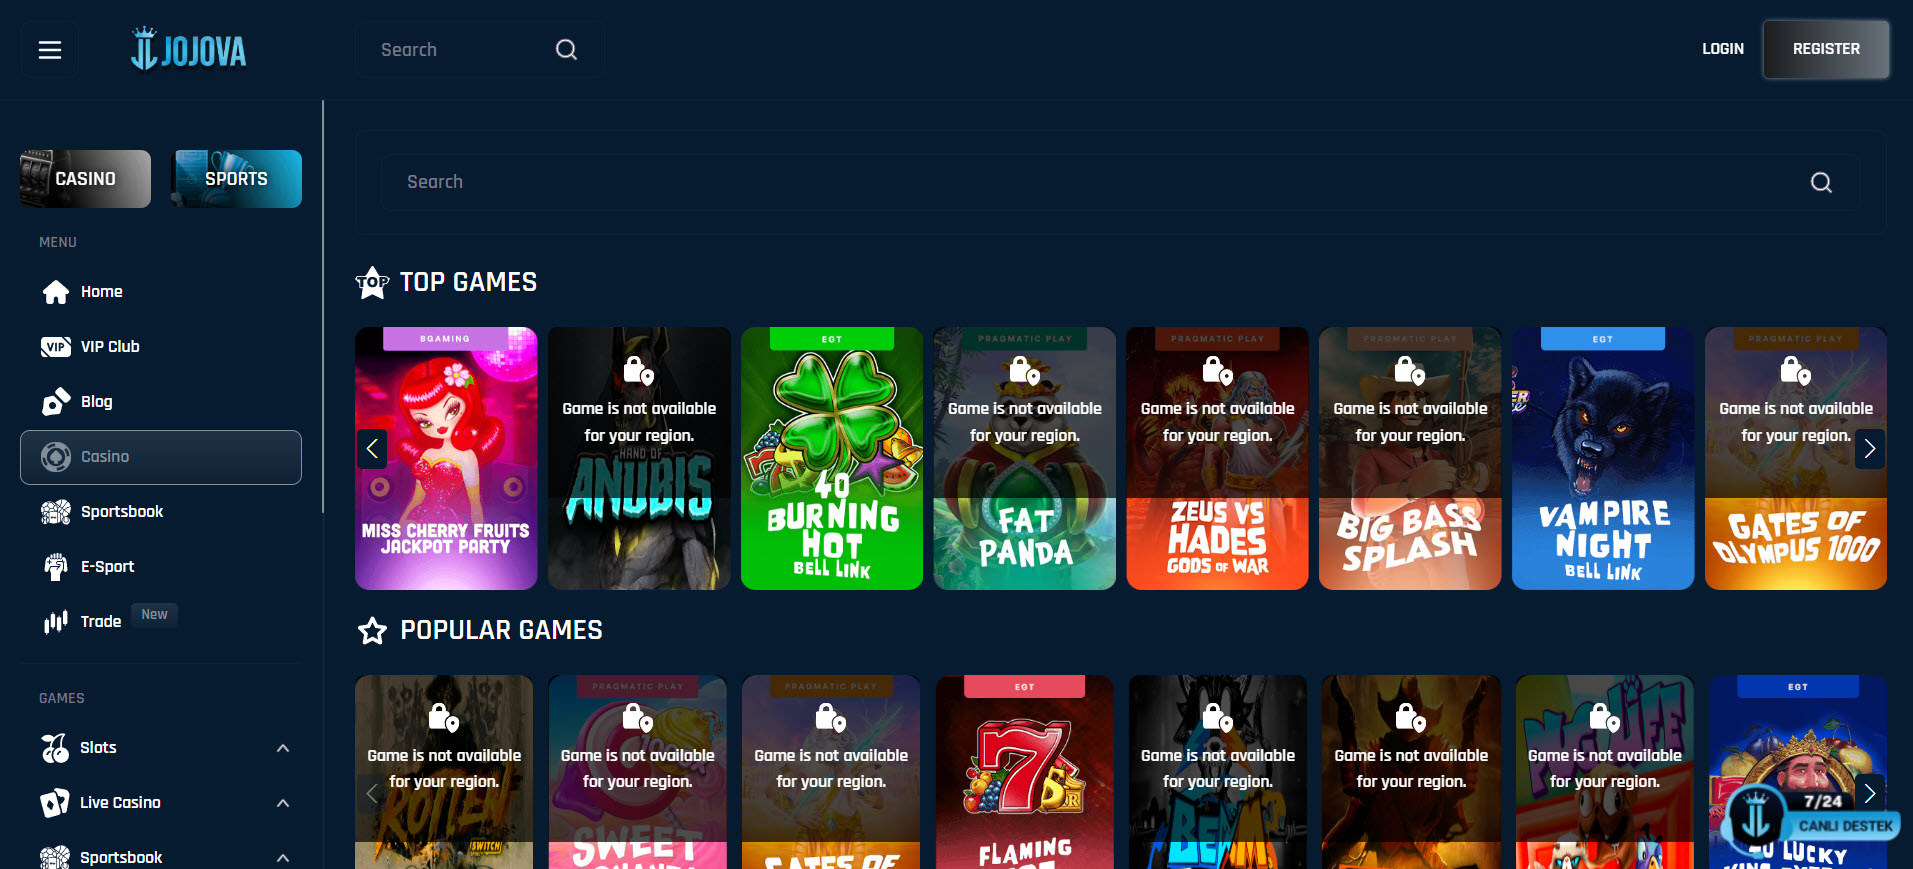Click the lock icon on Big Bass Splash
Screen dimensions: 1913x869
(1410, 371)
